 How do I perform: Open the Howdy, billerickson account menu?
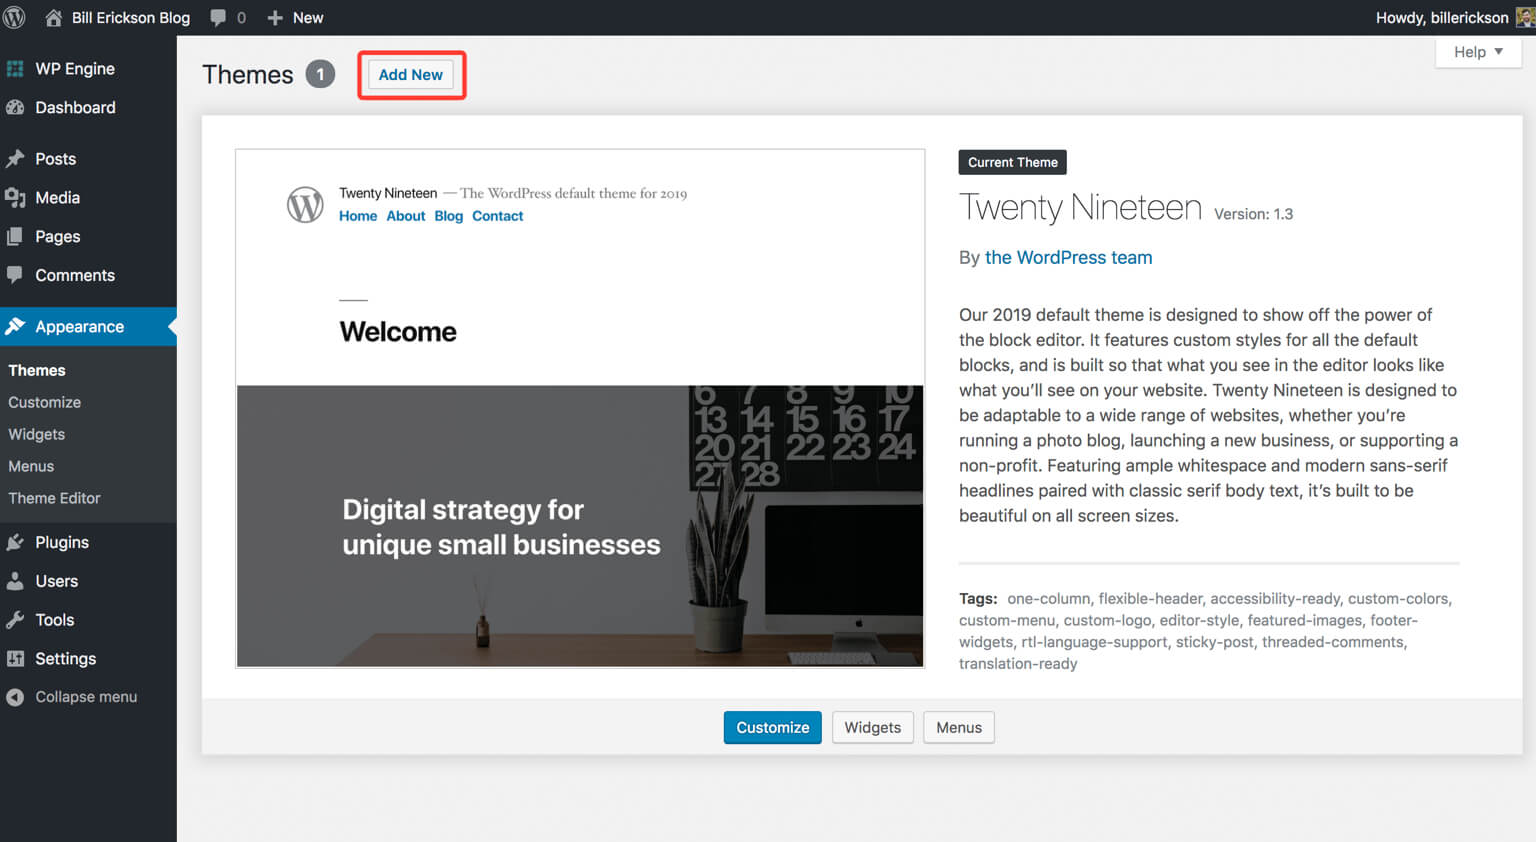coord(1455,17)
